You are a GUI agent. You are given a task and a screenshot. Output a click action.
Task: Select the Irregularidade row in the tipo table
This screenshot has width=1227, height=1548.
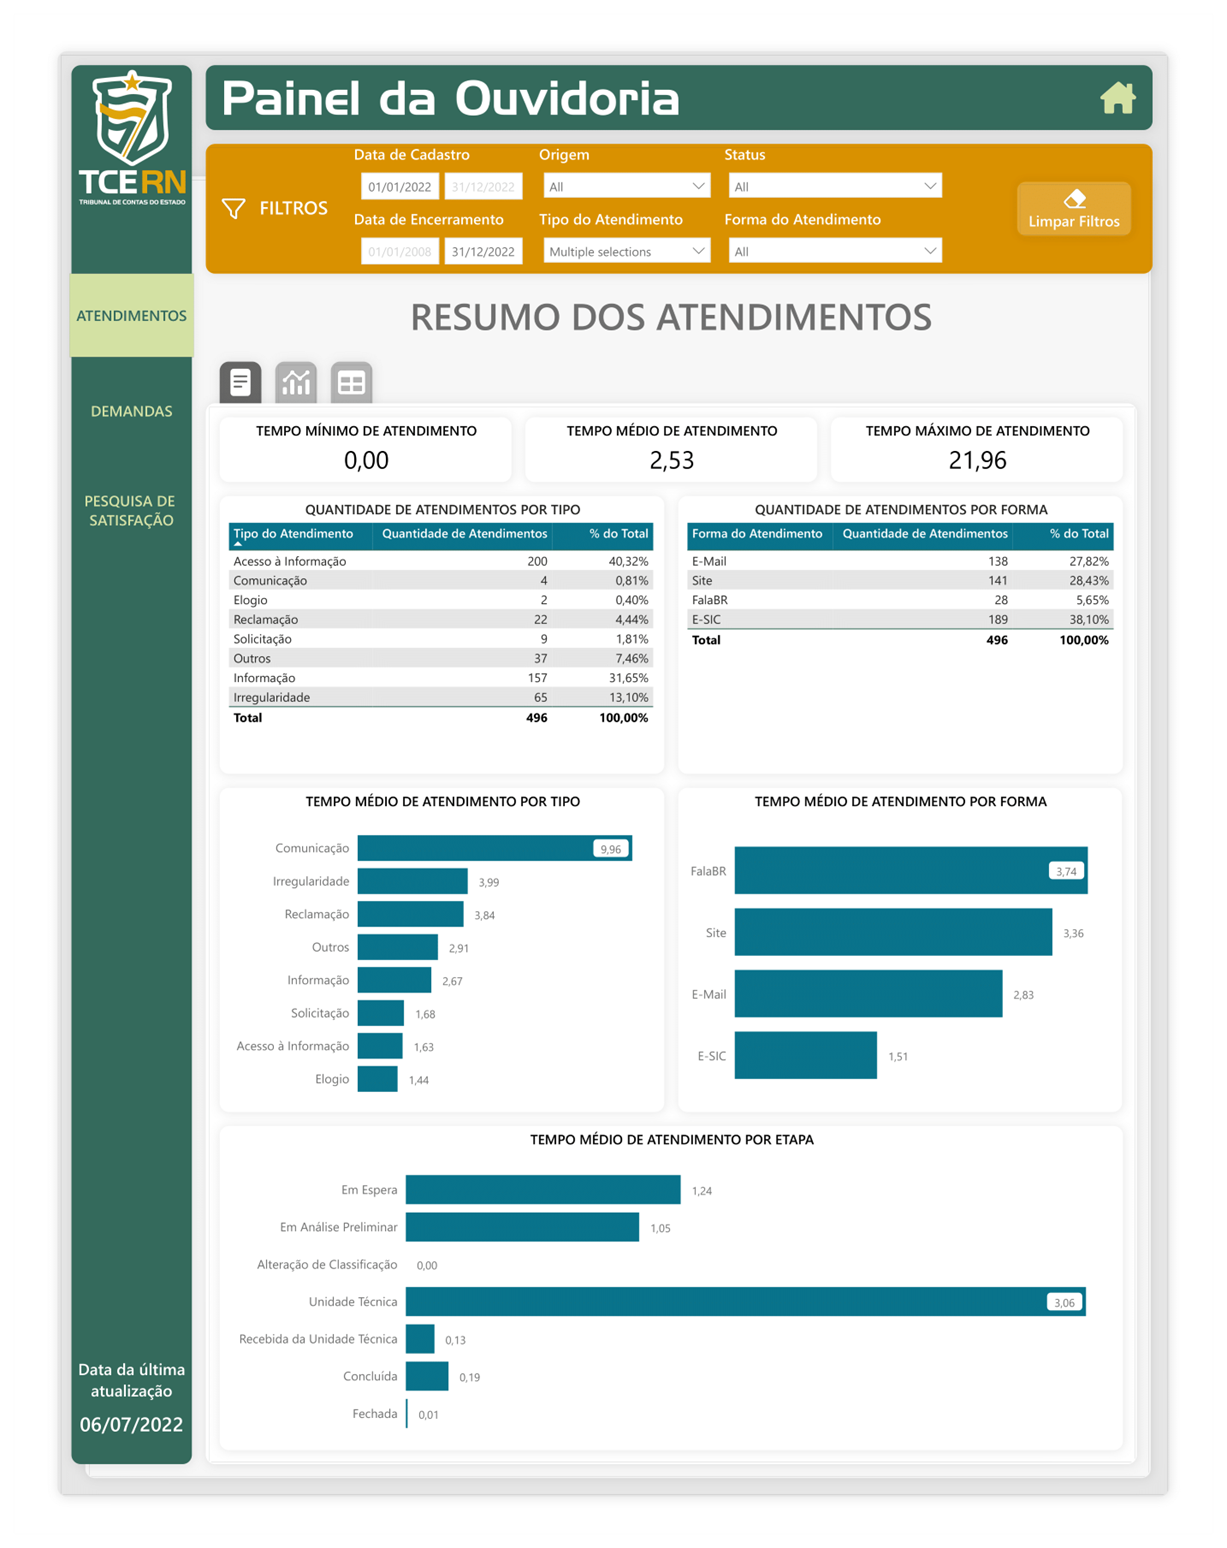[441, 697]
